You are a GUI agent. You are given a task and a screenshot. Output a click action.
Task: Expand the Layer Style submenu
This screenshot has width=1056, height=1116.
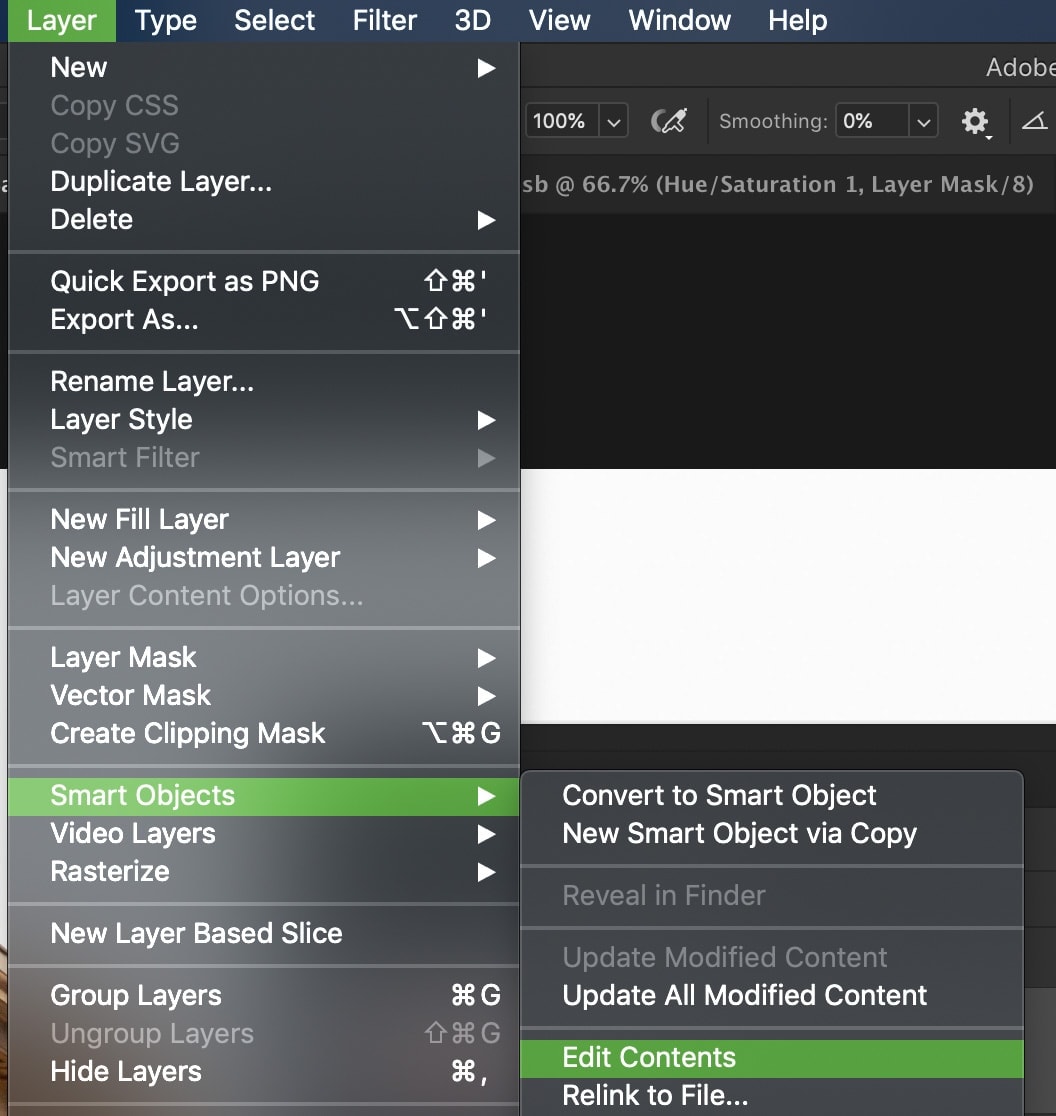(264, 420)
